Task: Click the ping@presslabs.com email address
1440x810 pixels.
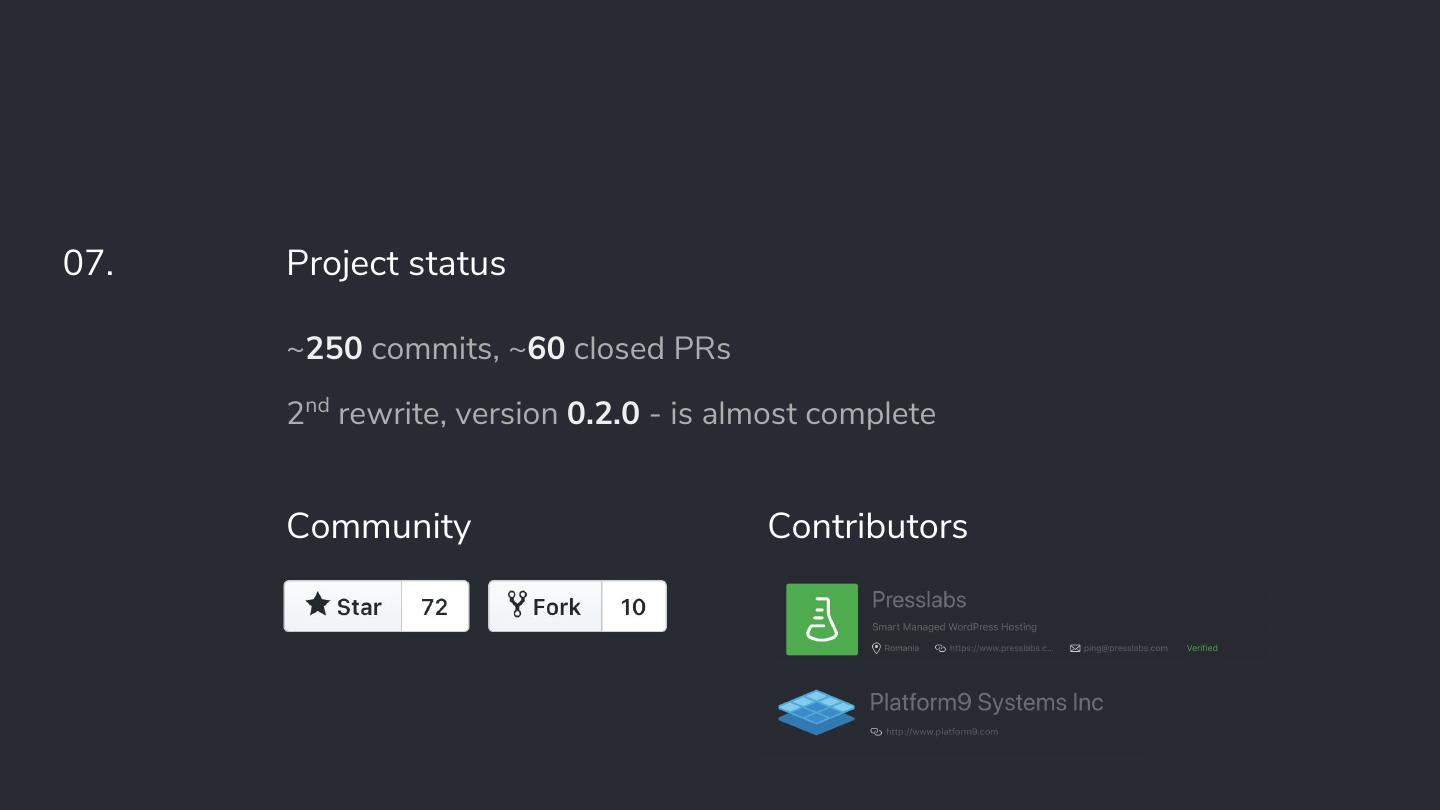Action: (1125, 648)
